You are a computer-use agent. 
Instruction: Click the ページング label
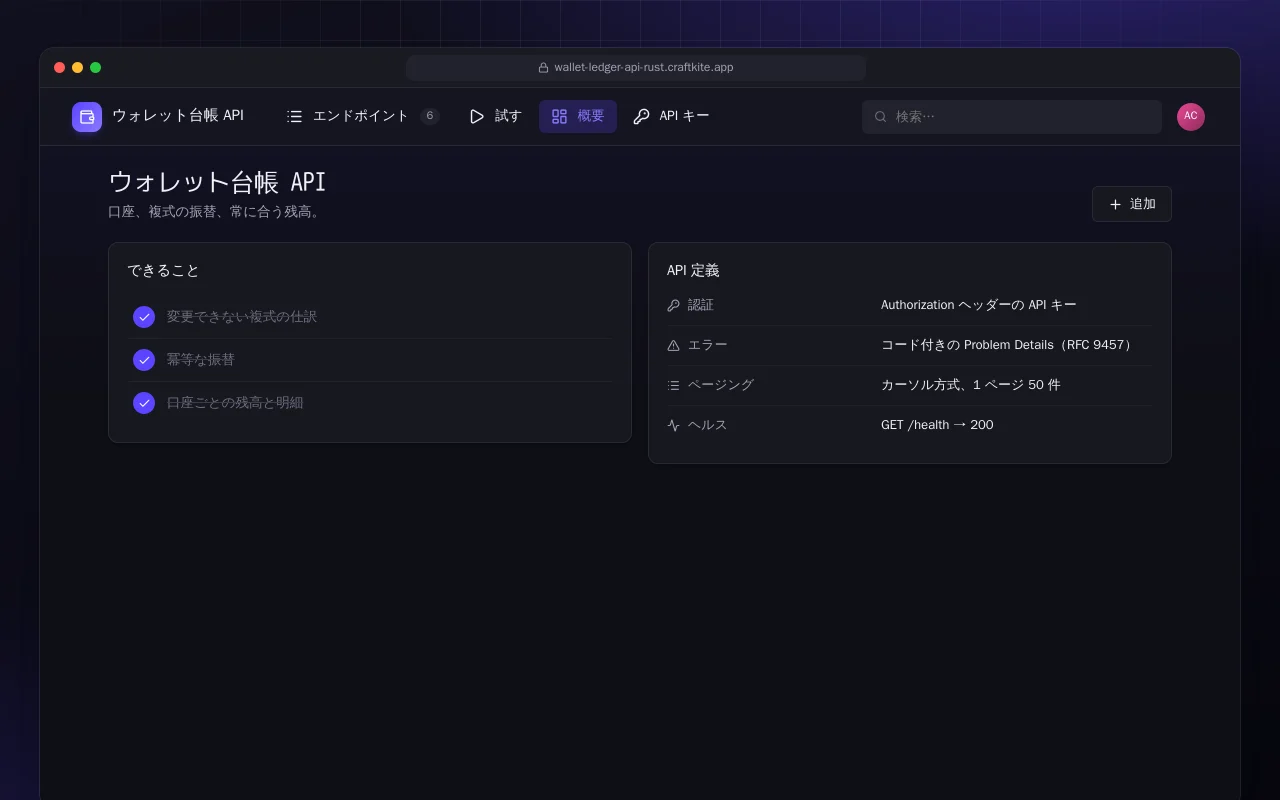point(721,385)
